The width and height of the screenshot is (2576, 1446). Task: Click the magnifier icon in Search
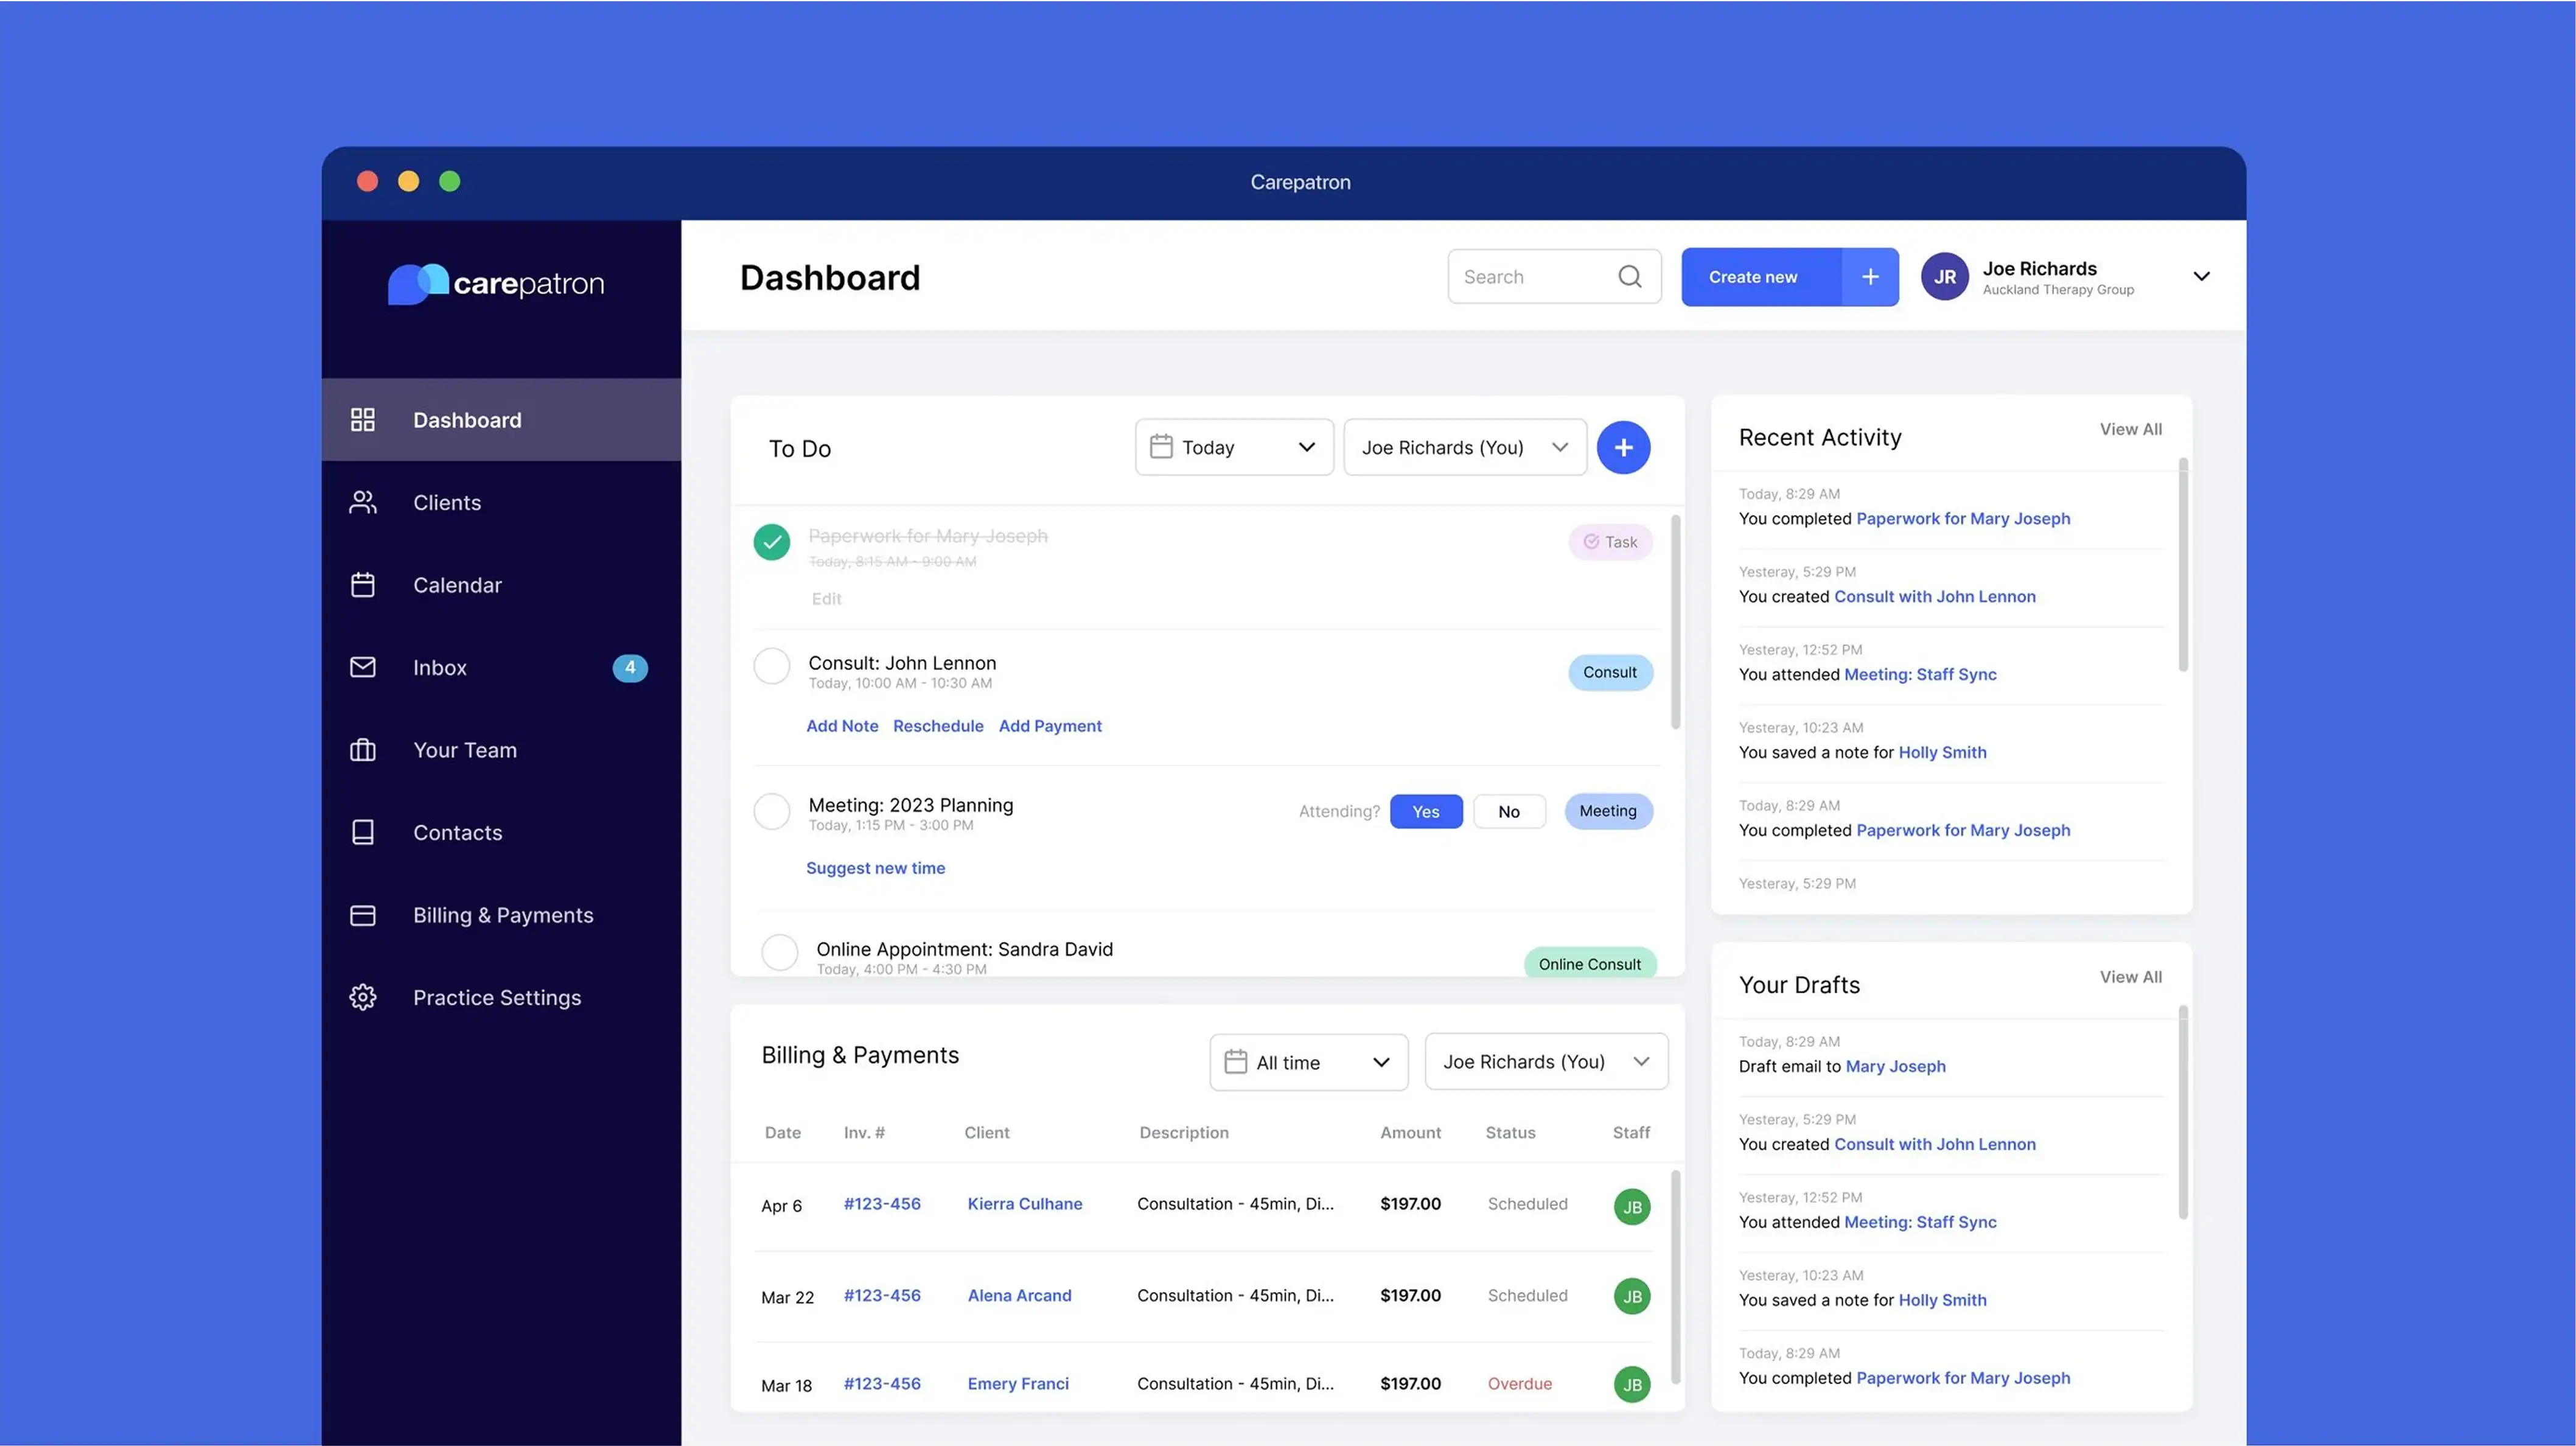tap(1630, 276)
